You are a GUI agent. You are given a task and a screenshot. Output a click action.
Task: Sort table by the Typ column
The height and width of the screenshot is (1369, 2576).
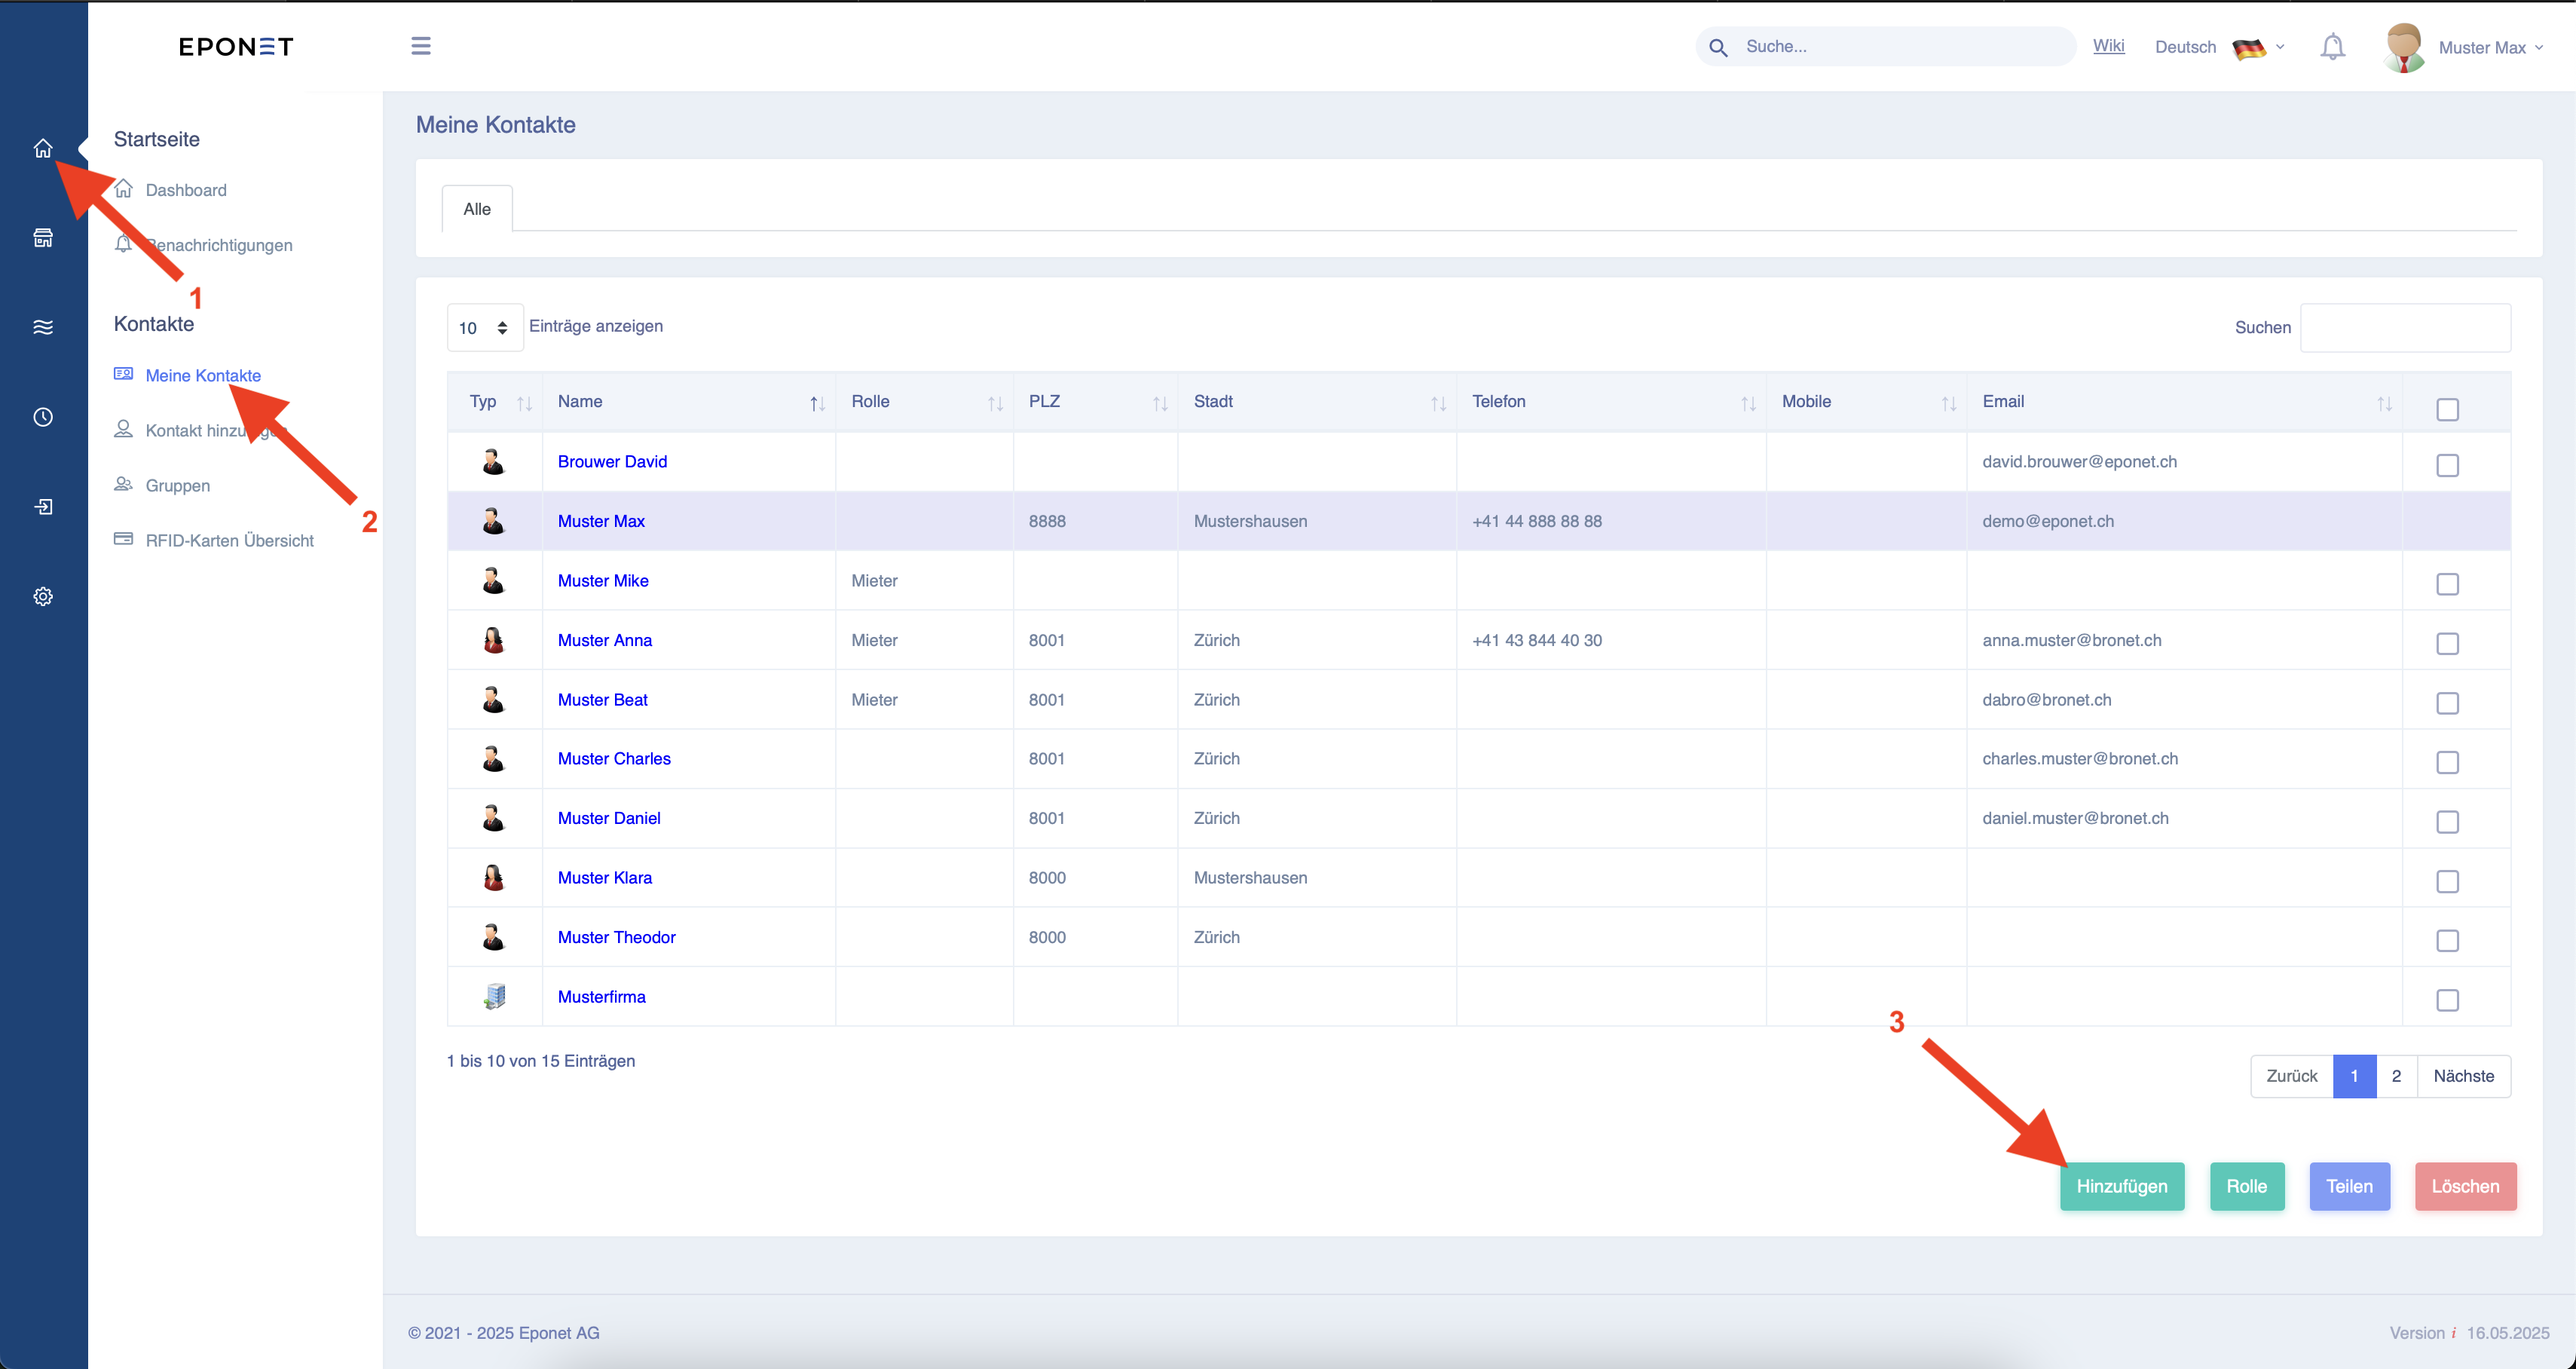[x=495, y=402]
